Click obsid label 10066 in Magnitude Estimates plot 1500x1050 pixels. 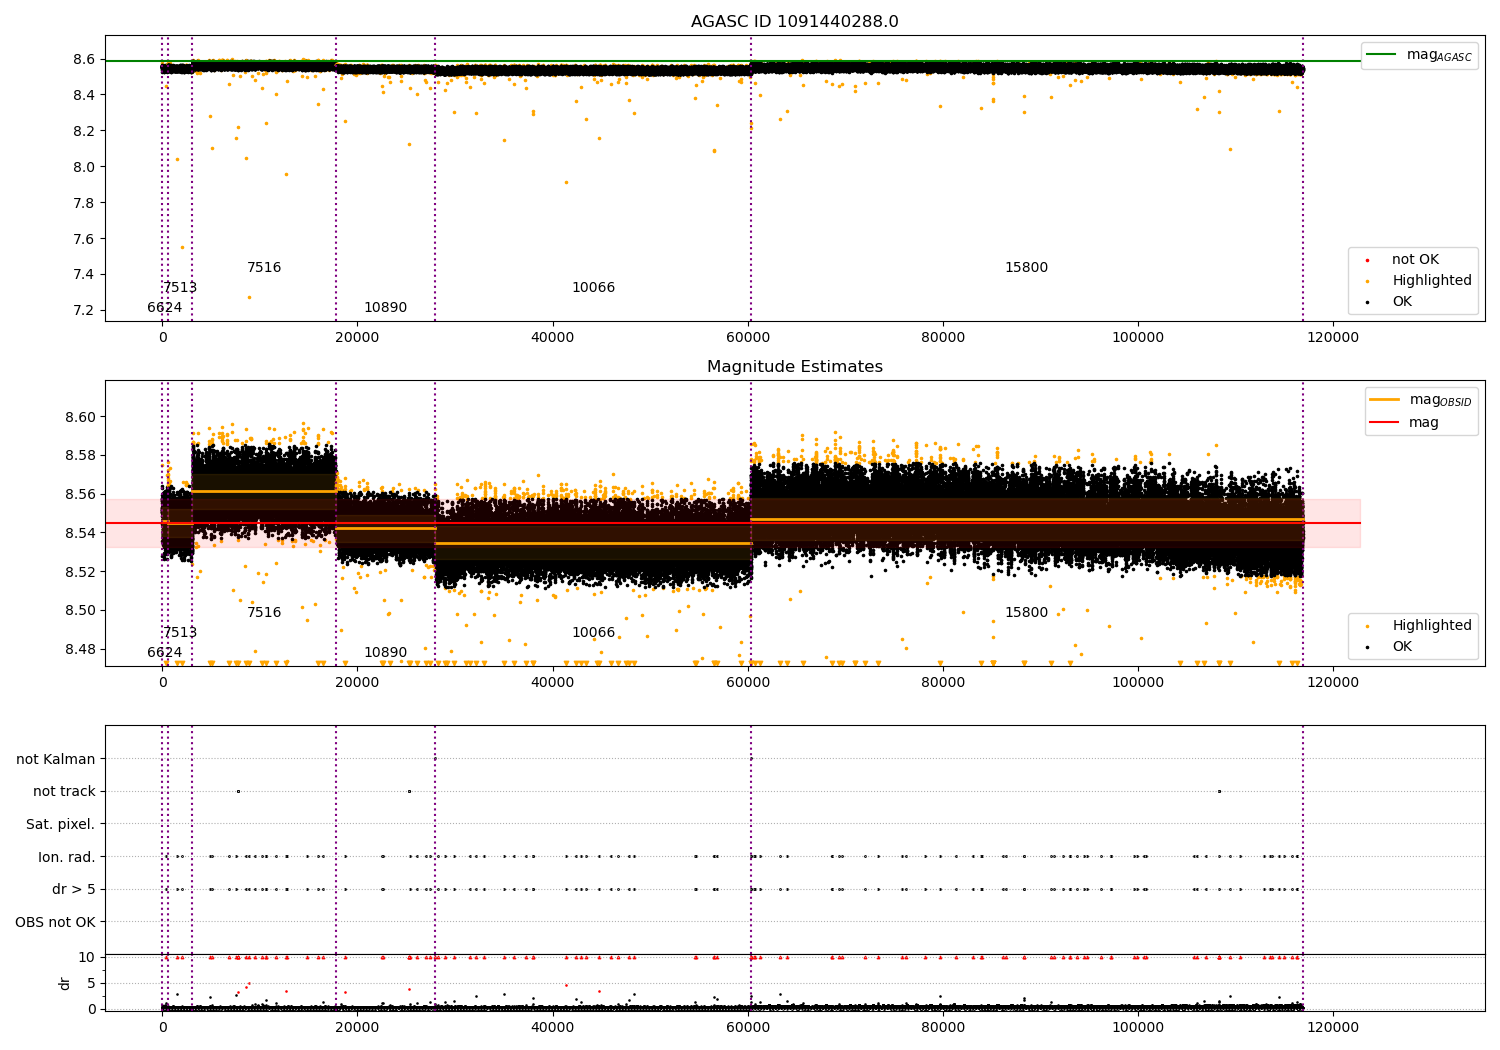point(593,633)
